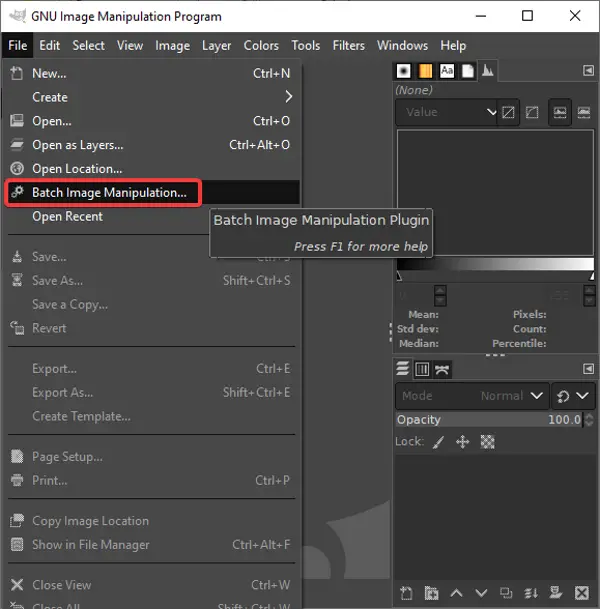
Task: Duplicate the layer icon
Action: click(x=506, y=593)
